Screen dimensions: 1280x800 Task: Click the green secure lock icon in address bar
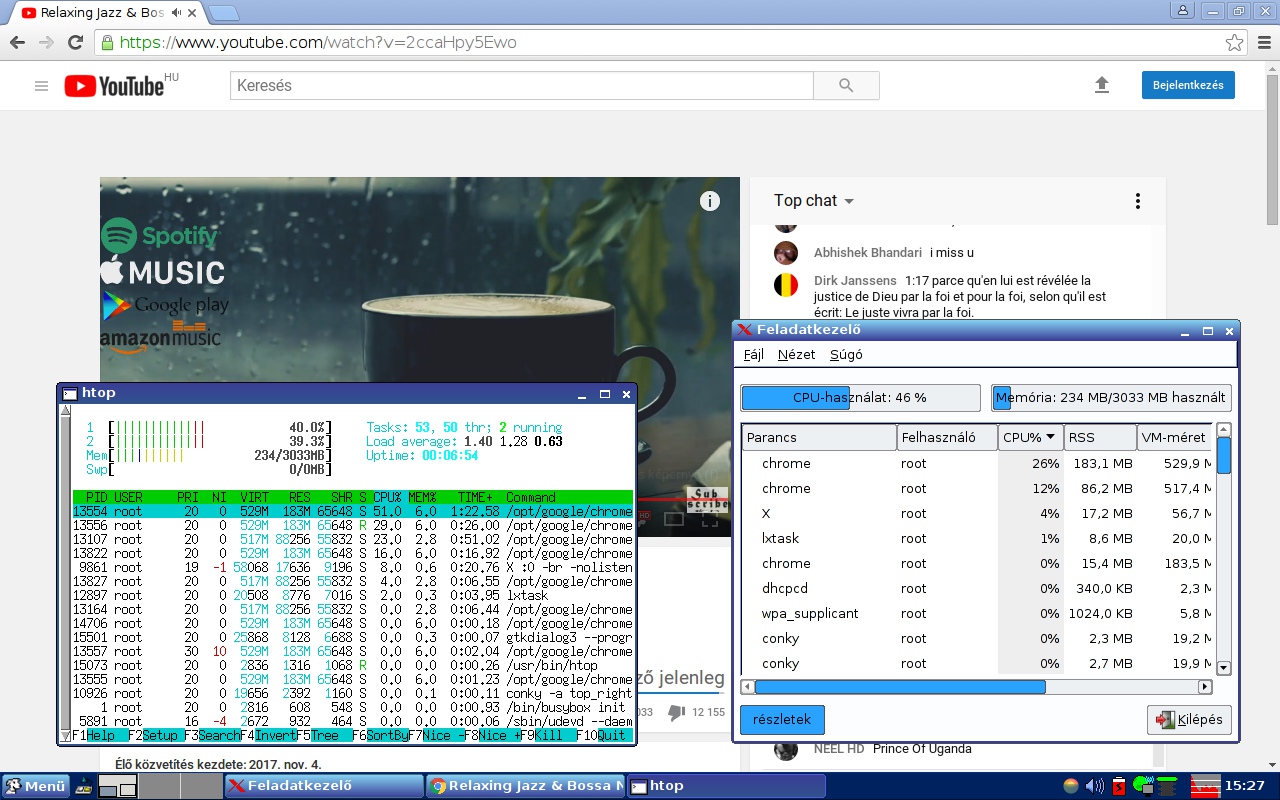(x=107, y=43)
